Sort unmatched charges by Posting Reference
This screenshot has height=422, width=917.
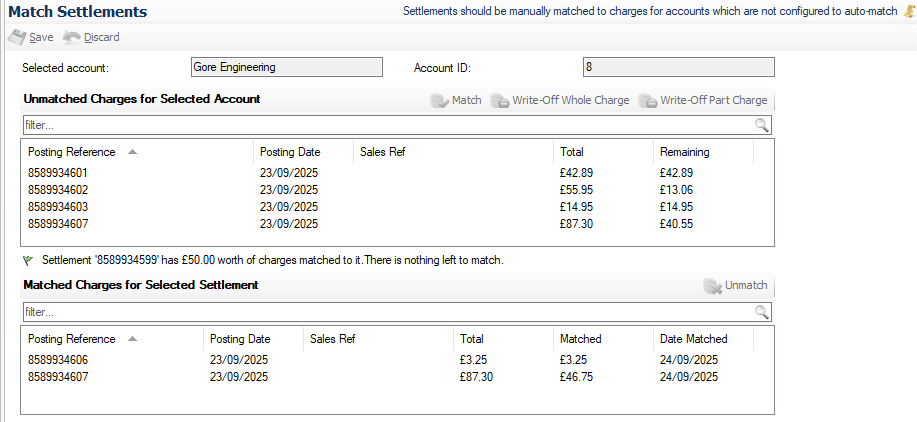(x=72, y=152)
